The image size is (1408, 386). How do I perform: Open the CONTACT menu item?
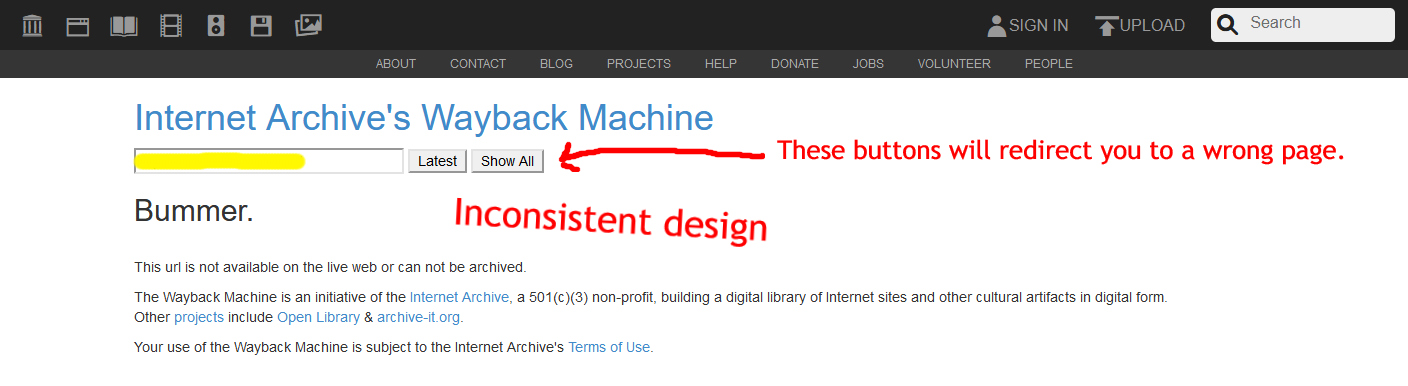tap(478, 64)
